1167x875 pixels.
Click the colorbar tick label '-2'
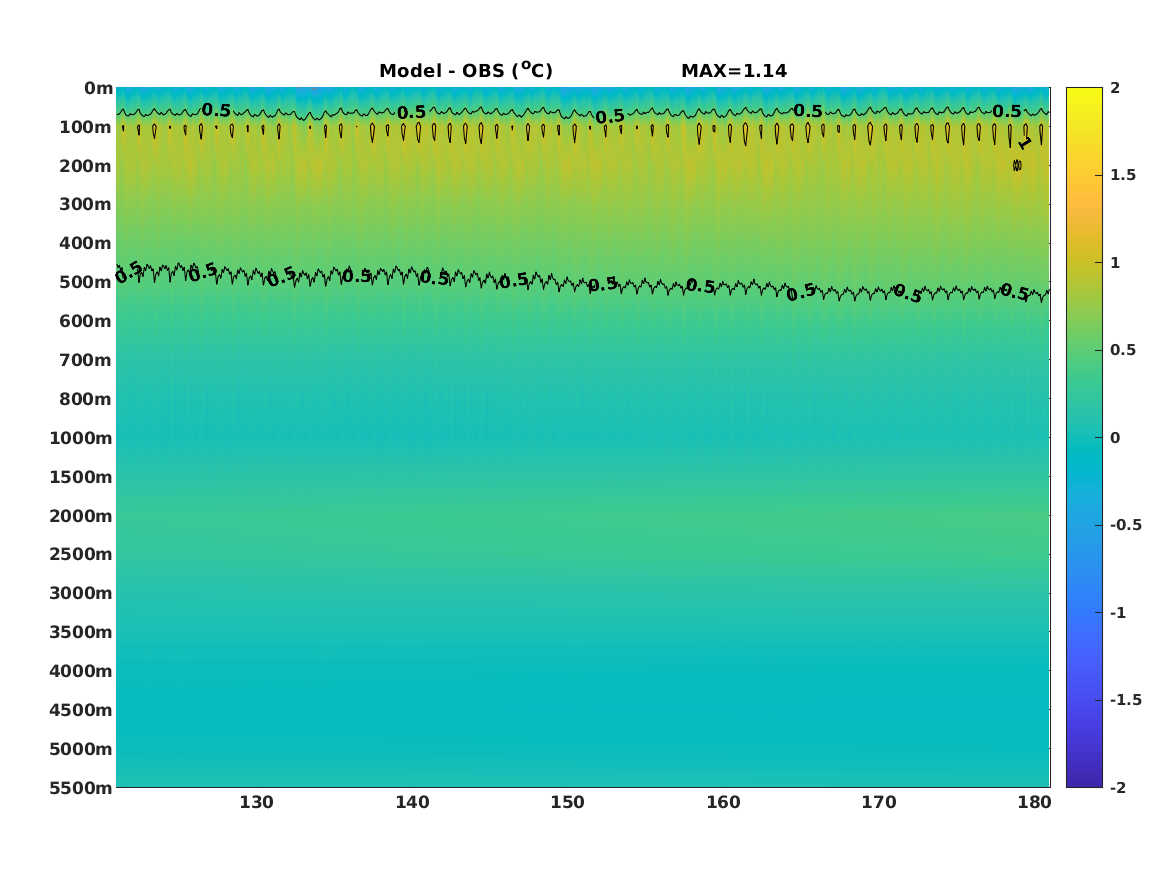coord(1118,787)
